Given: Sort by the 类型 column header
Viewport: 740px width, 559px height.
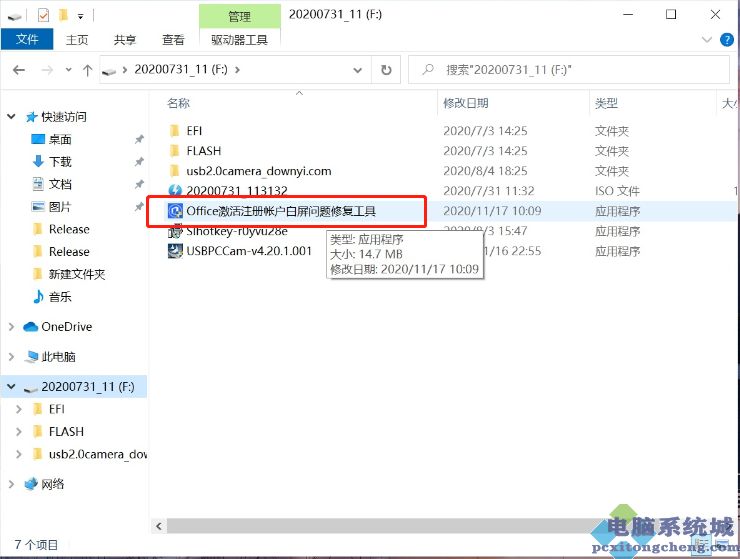Looking at the screenshot, I should (606, 103).
